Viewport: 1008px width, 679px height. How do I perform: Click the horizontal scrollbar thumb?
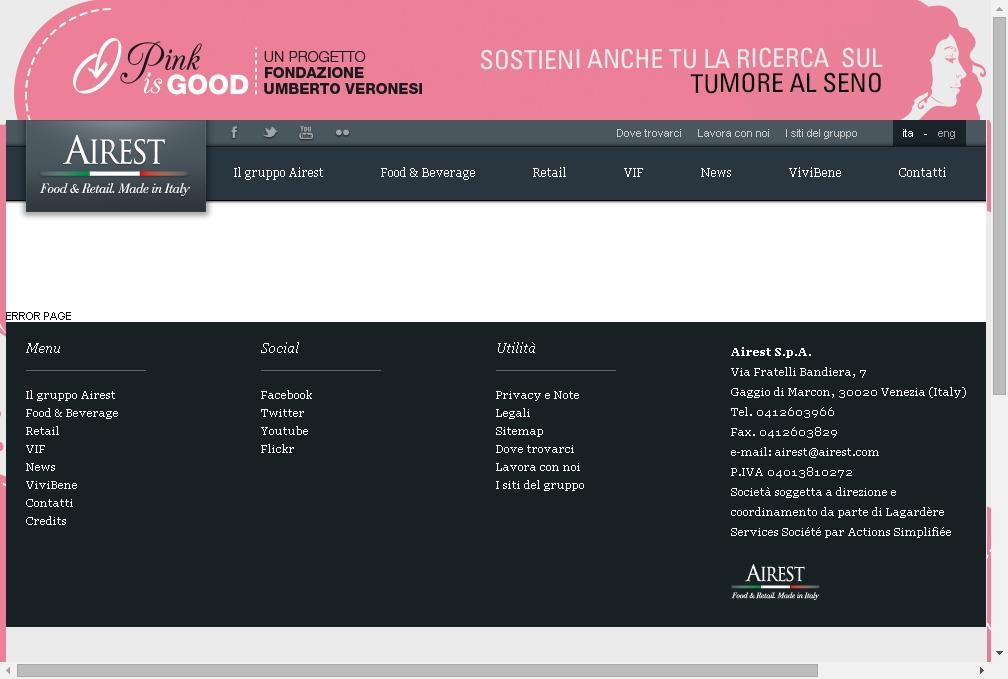pyautogui.click(x=417, y=671)
